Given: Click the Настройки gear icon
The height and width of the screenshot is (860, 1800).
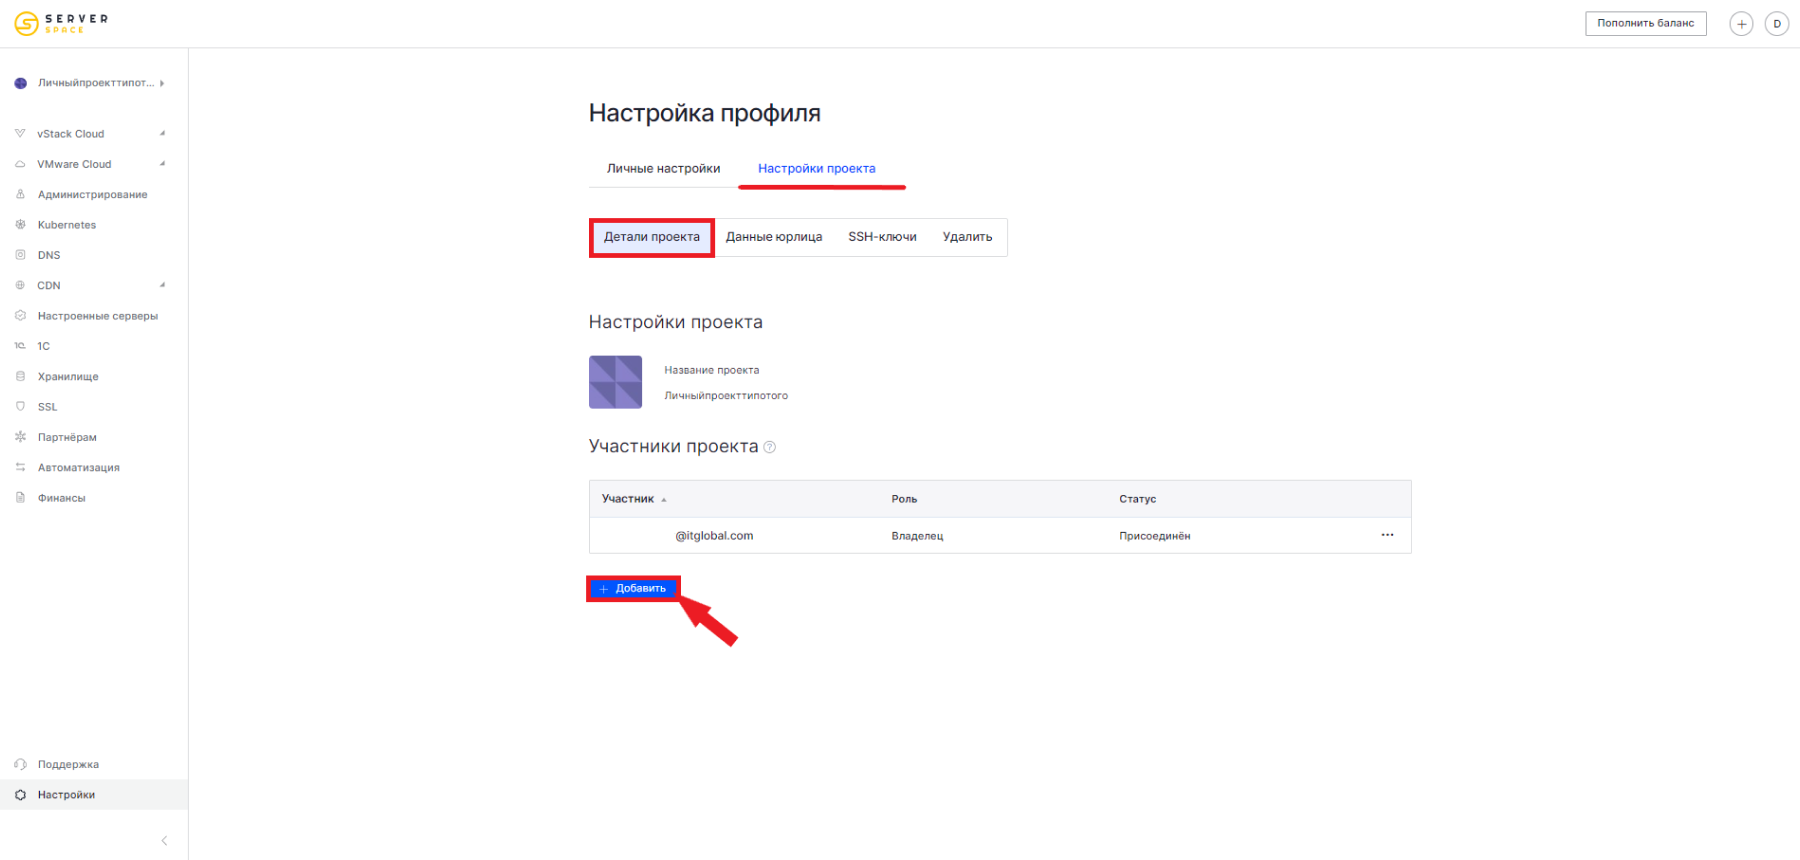Looking at the screenshot, I should point(20,795).
